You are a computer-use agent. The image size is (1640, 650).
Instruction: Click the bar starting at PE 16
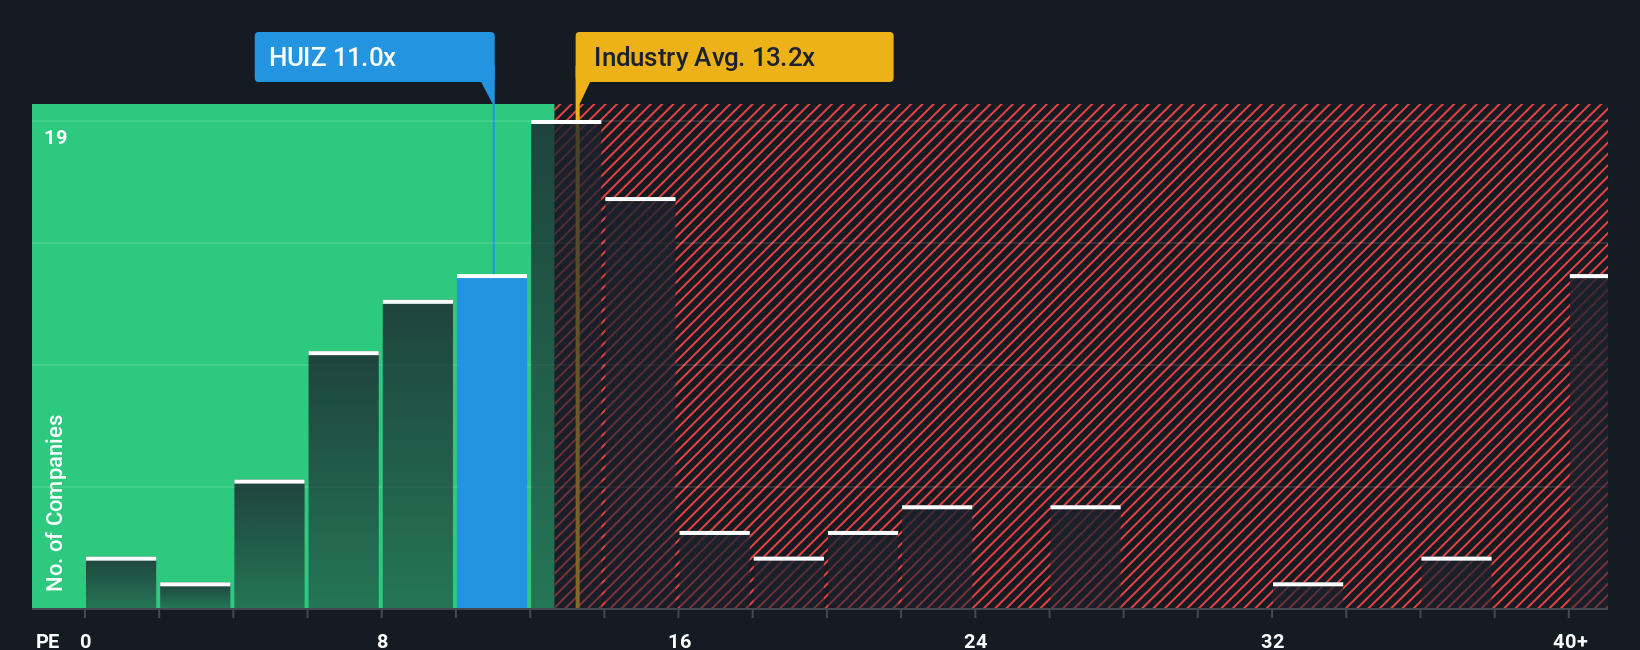(714, 570)
